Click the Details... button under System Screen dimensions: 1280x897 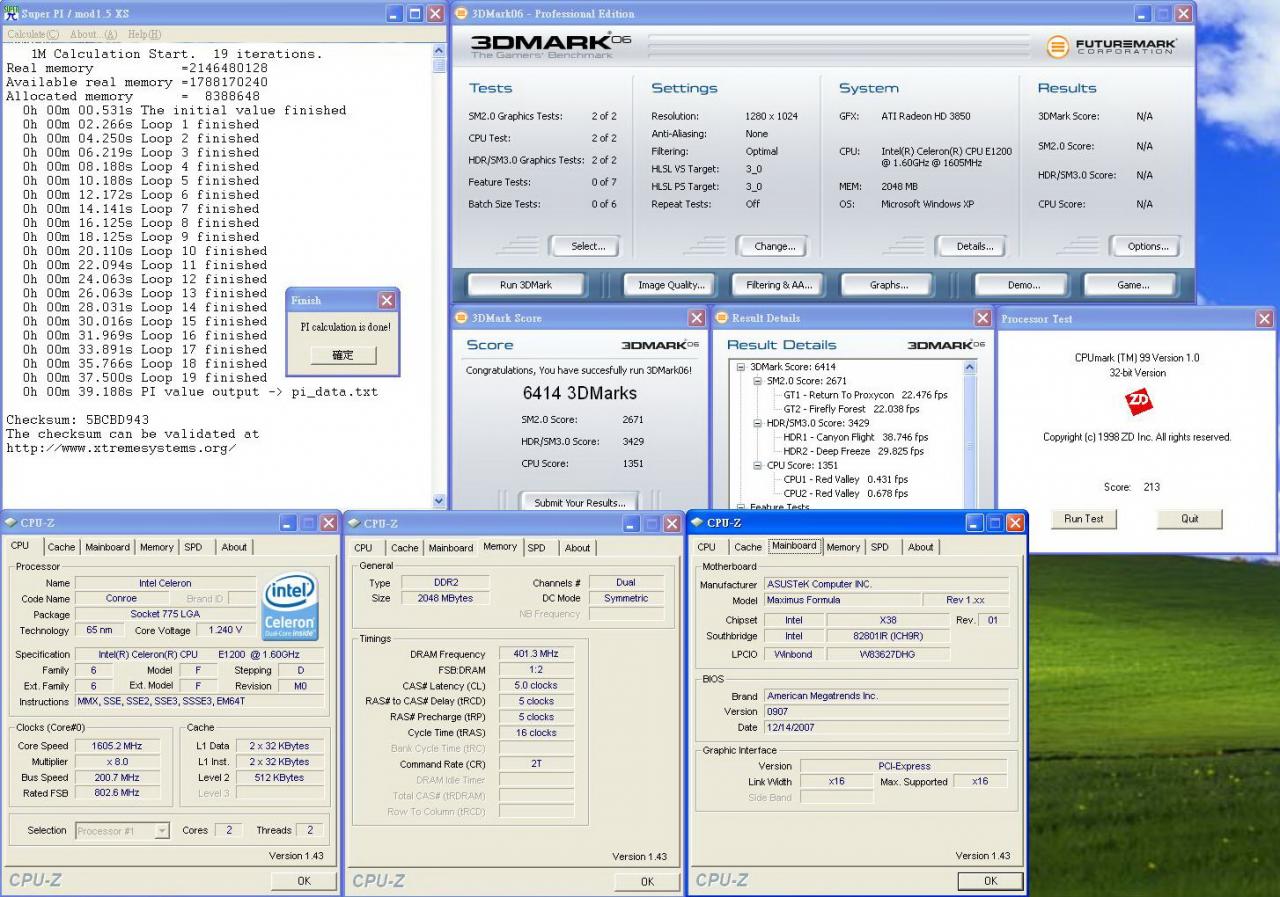click(x=974, y=246)
